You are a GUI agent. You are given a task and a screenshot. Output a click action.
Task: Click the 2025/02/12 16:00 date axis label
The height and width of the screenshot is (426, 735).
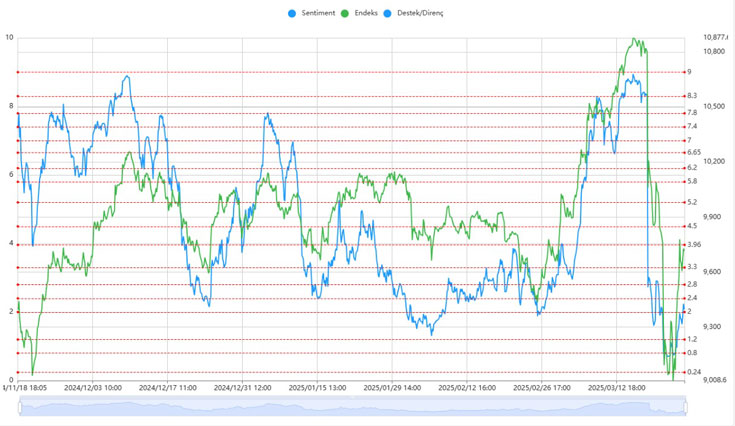[465, 387]
